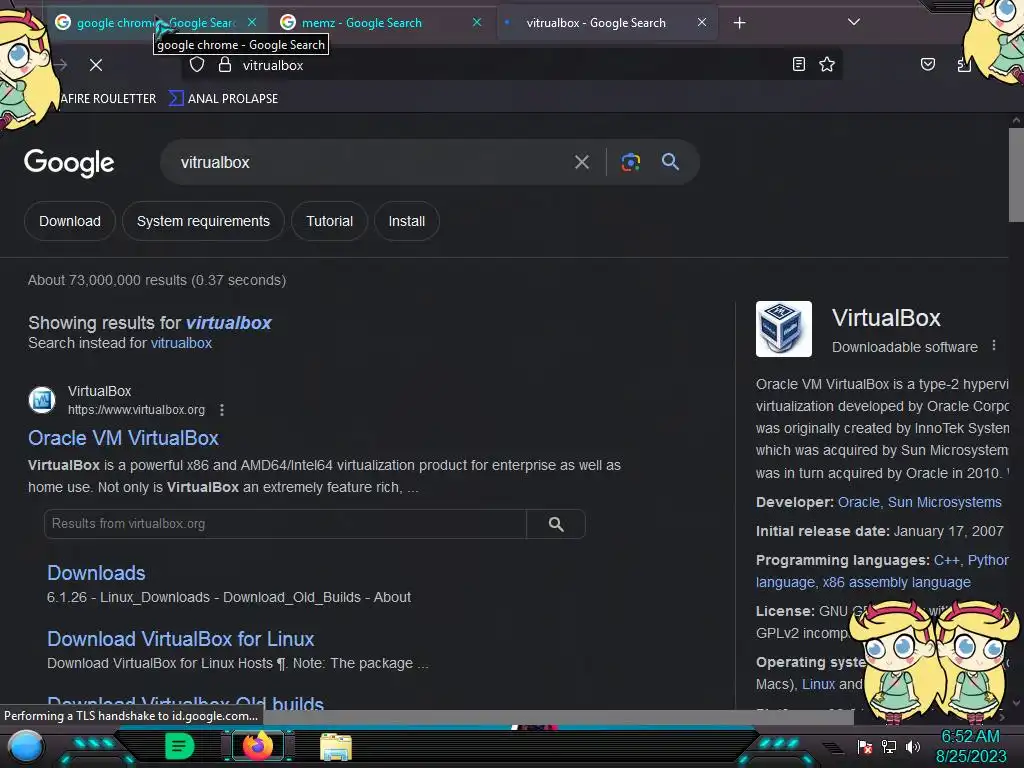The image size is (1024, 768).
Task: Open the Windows Start orb
Action: [26, 748]
